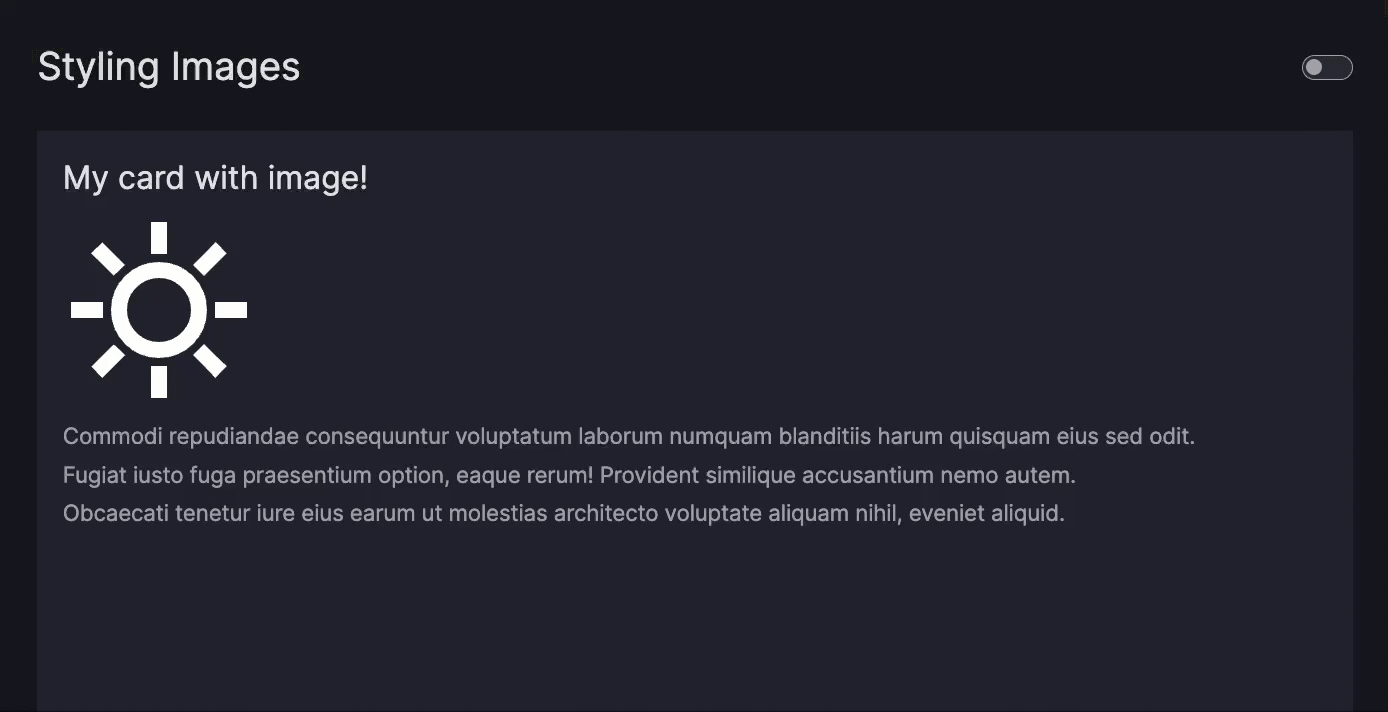This screenshot has width=1388, height=712.
Task: Click the top ray of the sun icon
Action: click(158, 238)
